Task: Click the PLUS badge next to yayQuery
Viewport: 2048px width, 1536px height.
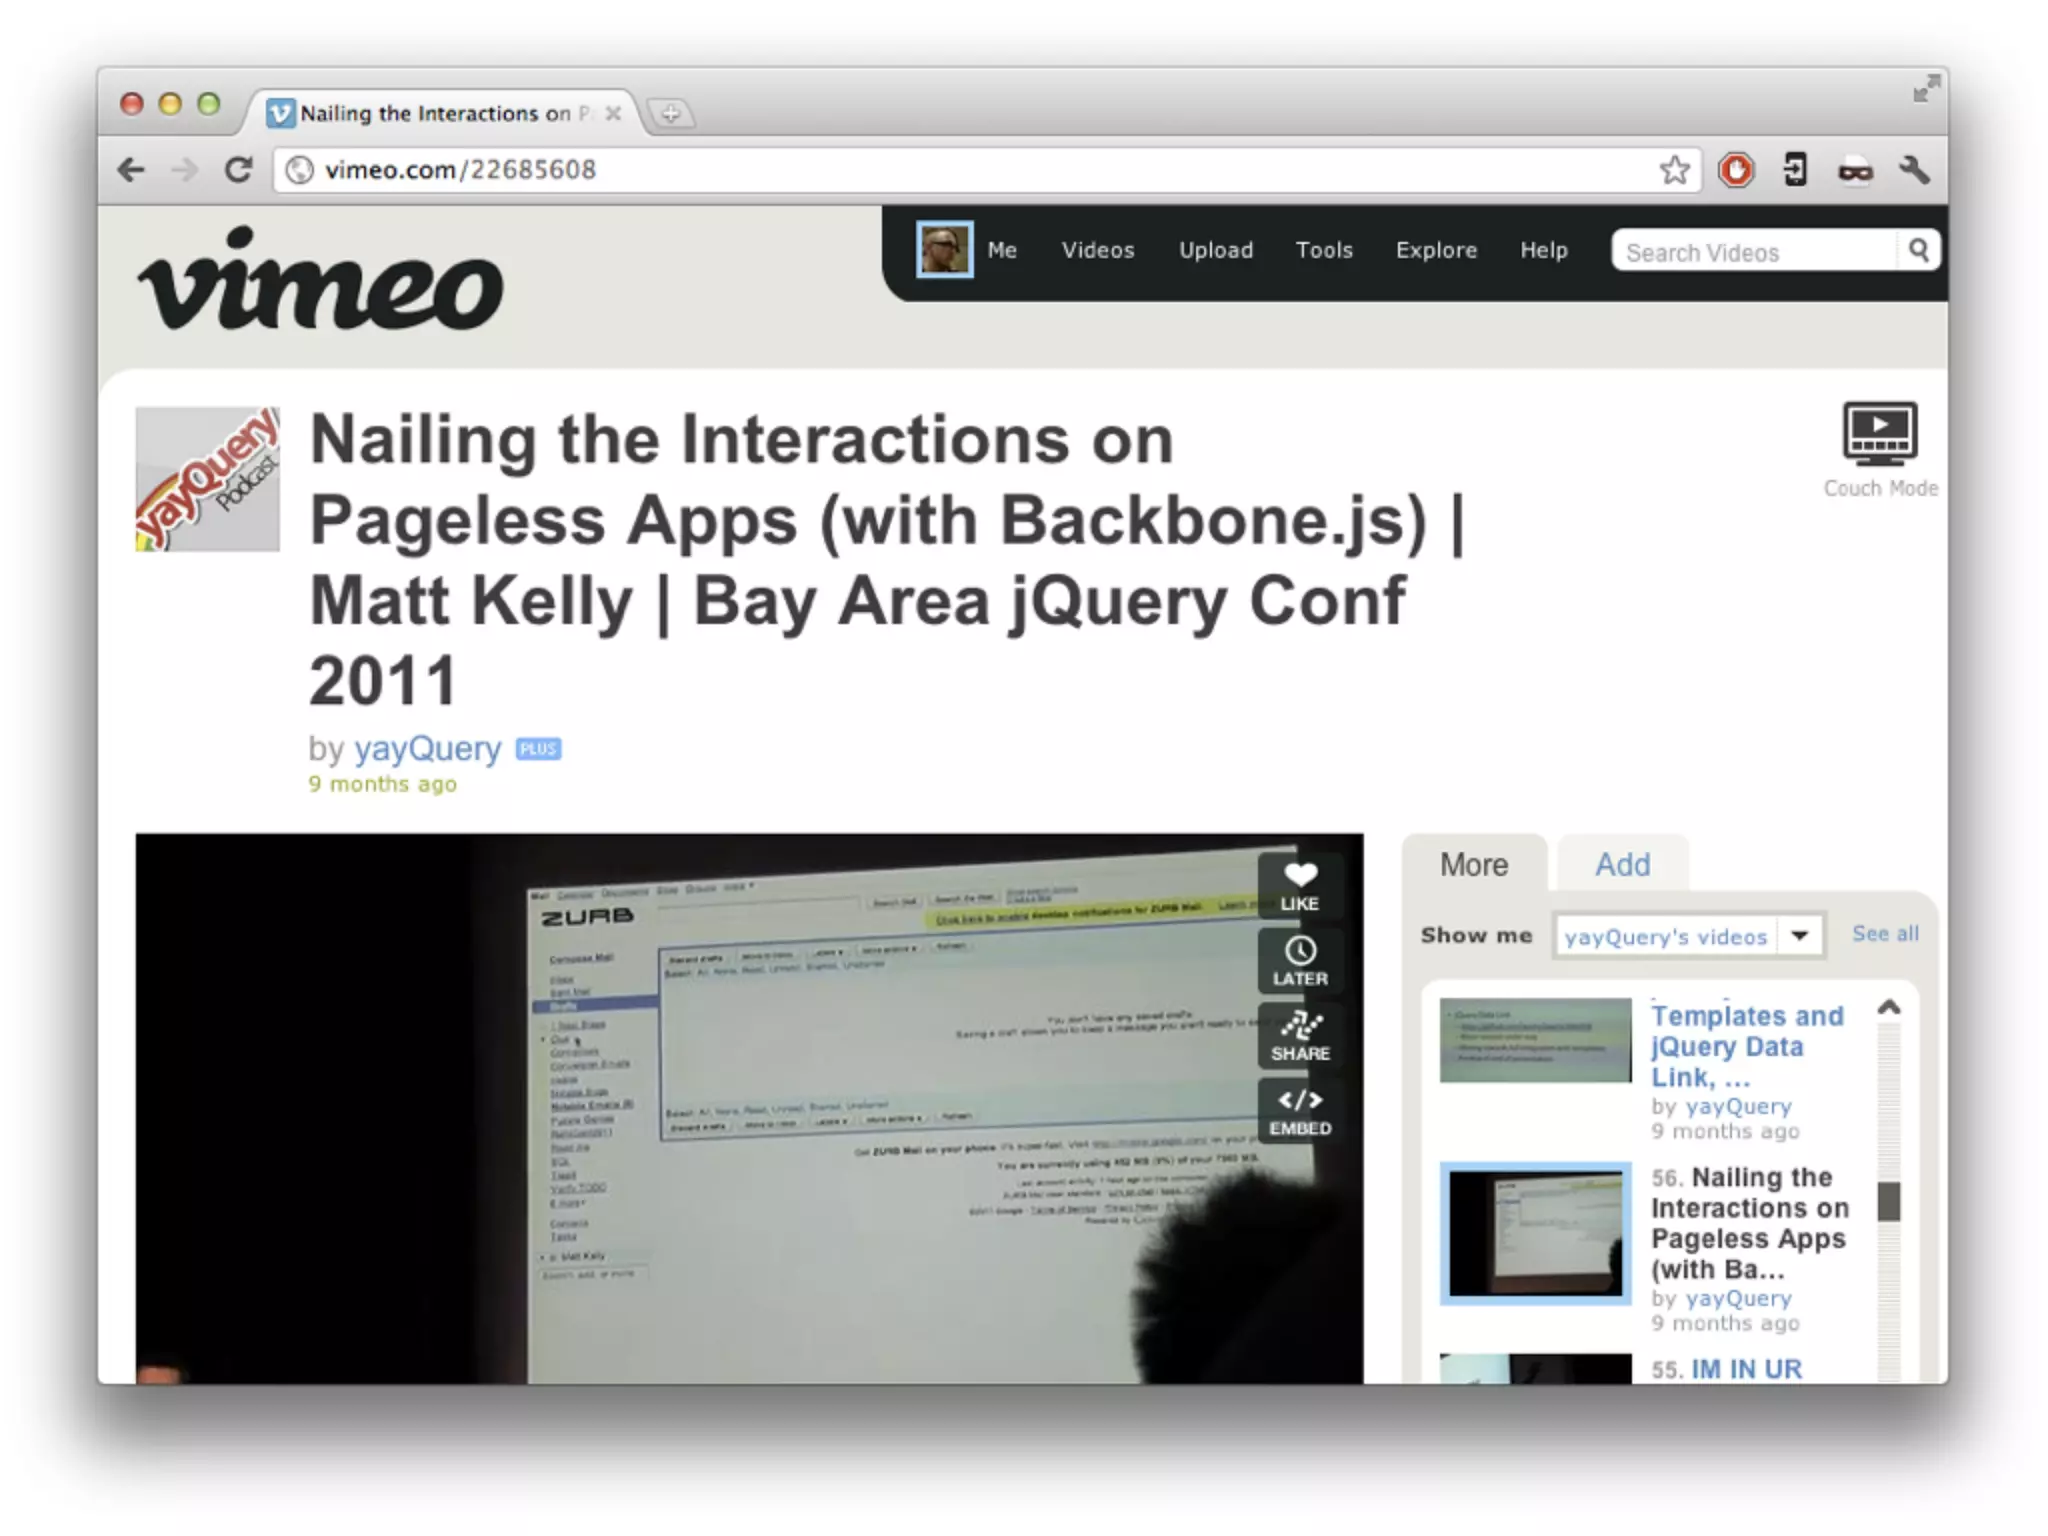Action: click(538, 749)
